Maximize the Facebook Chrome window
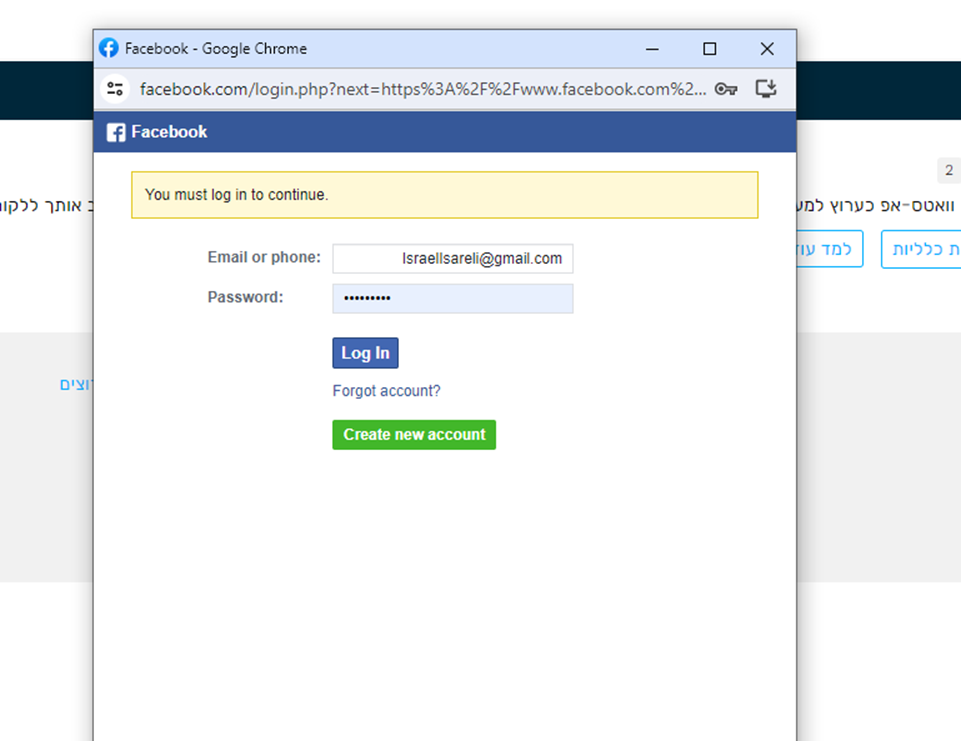The image size is (961, 741). point(710,49)
